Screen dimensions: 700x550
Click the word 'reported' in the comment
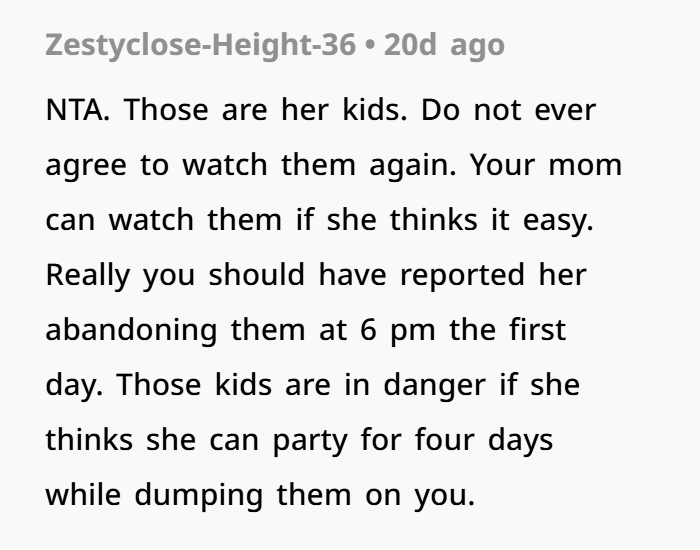tap(462, 275)
